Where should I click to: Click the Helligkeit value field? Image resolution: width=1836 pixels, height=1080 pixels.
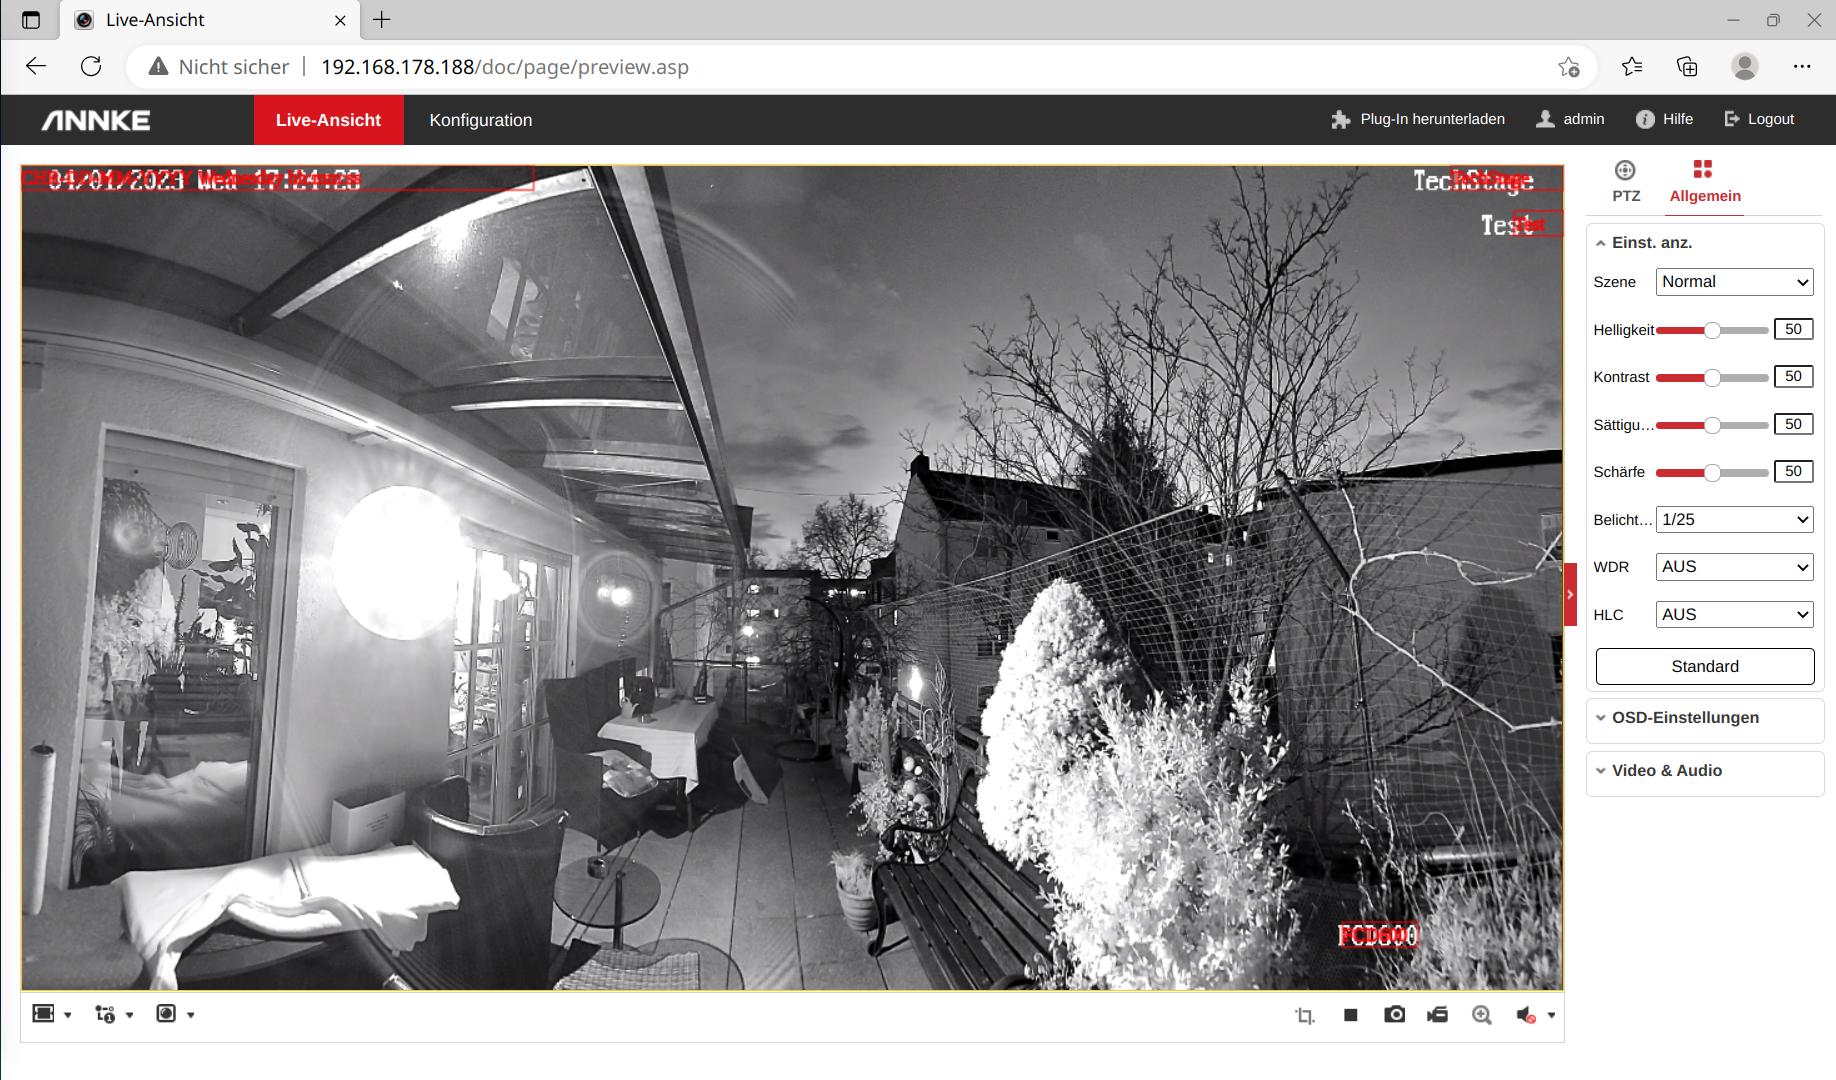point(1793,329)
